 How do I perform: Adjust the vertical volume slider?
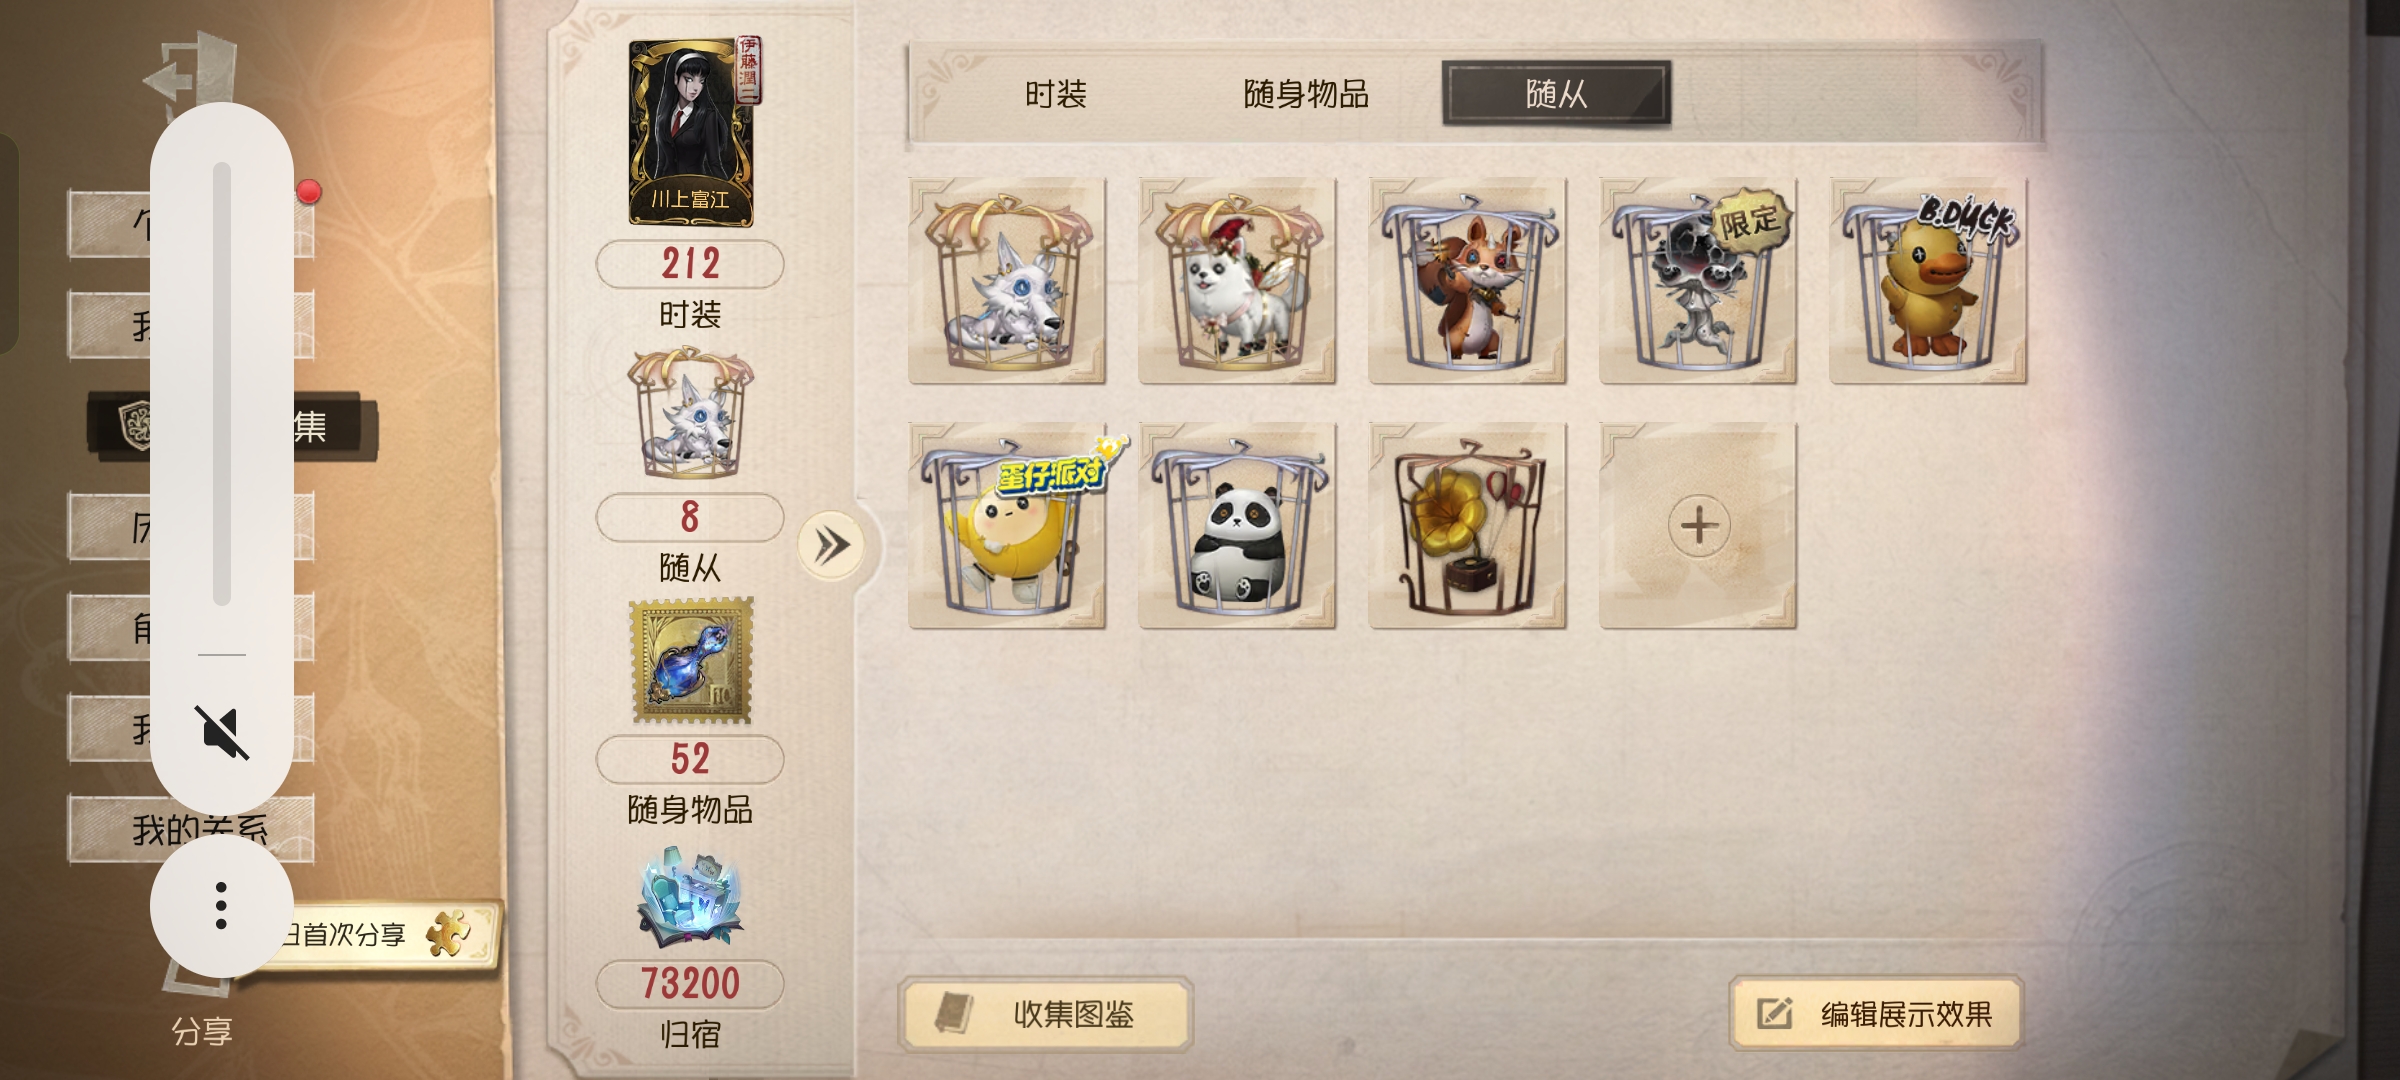(x=222, y=384)
